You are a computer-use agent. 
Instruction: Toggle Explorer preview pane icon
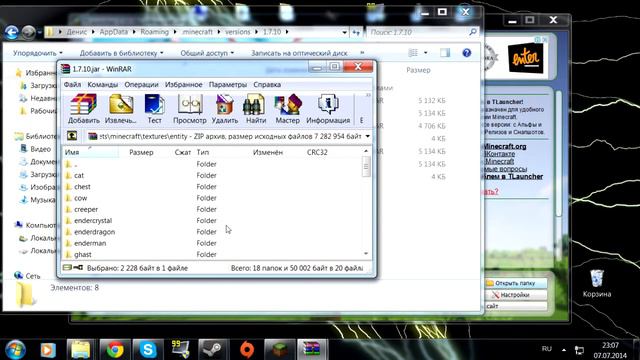point(445,53)
